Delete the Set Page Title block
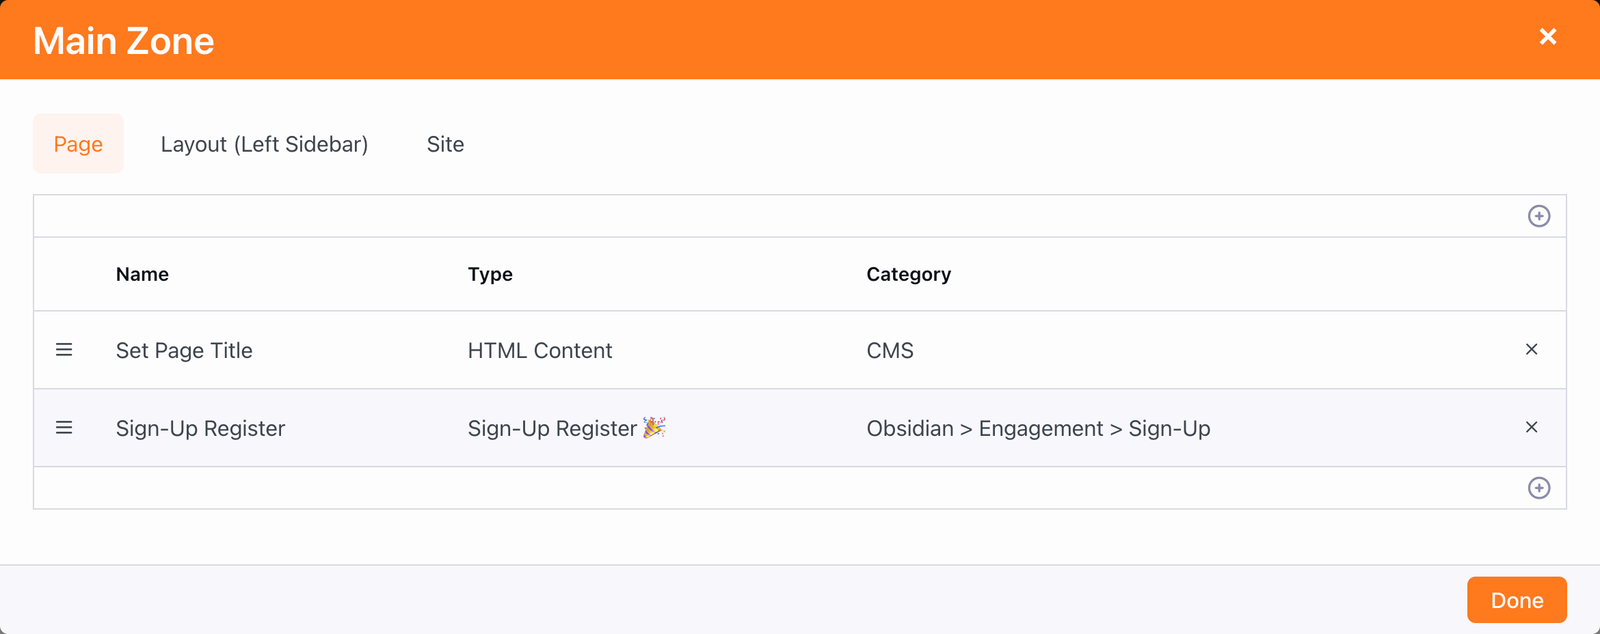This screenshot has width=1600, height=634. (x=1531, y=350)
